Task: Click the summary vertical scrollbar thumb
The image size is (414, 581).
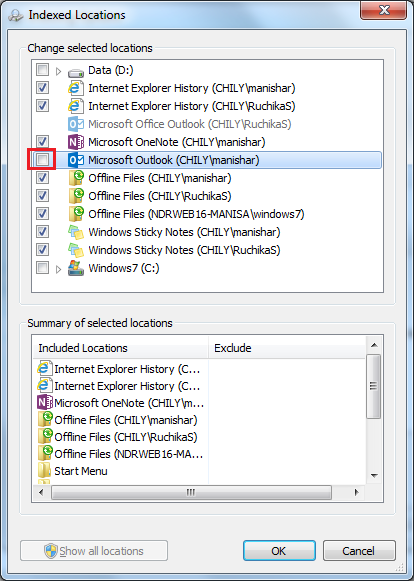Action: (x=374, y=386)
